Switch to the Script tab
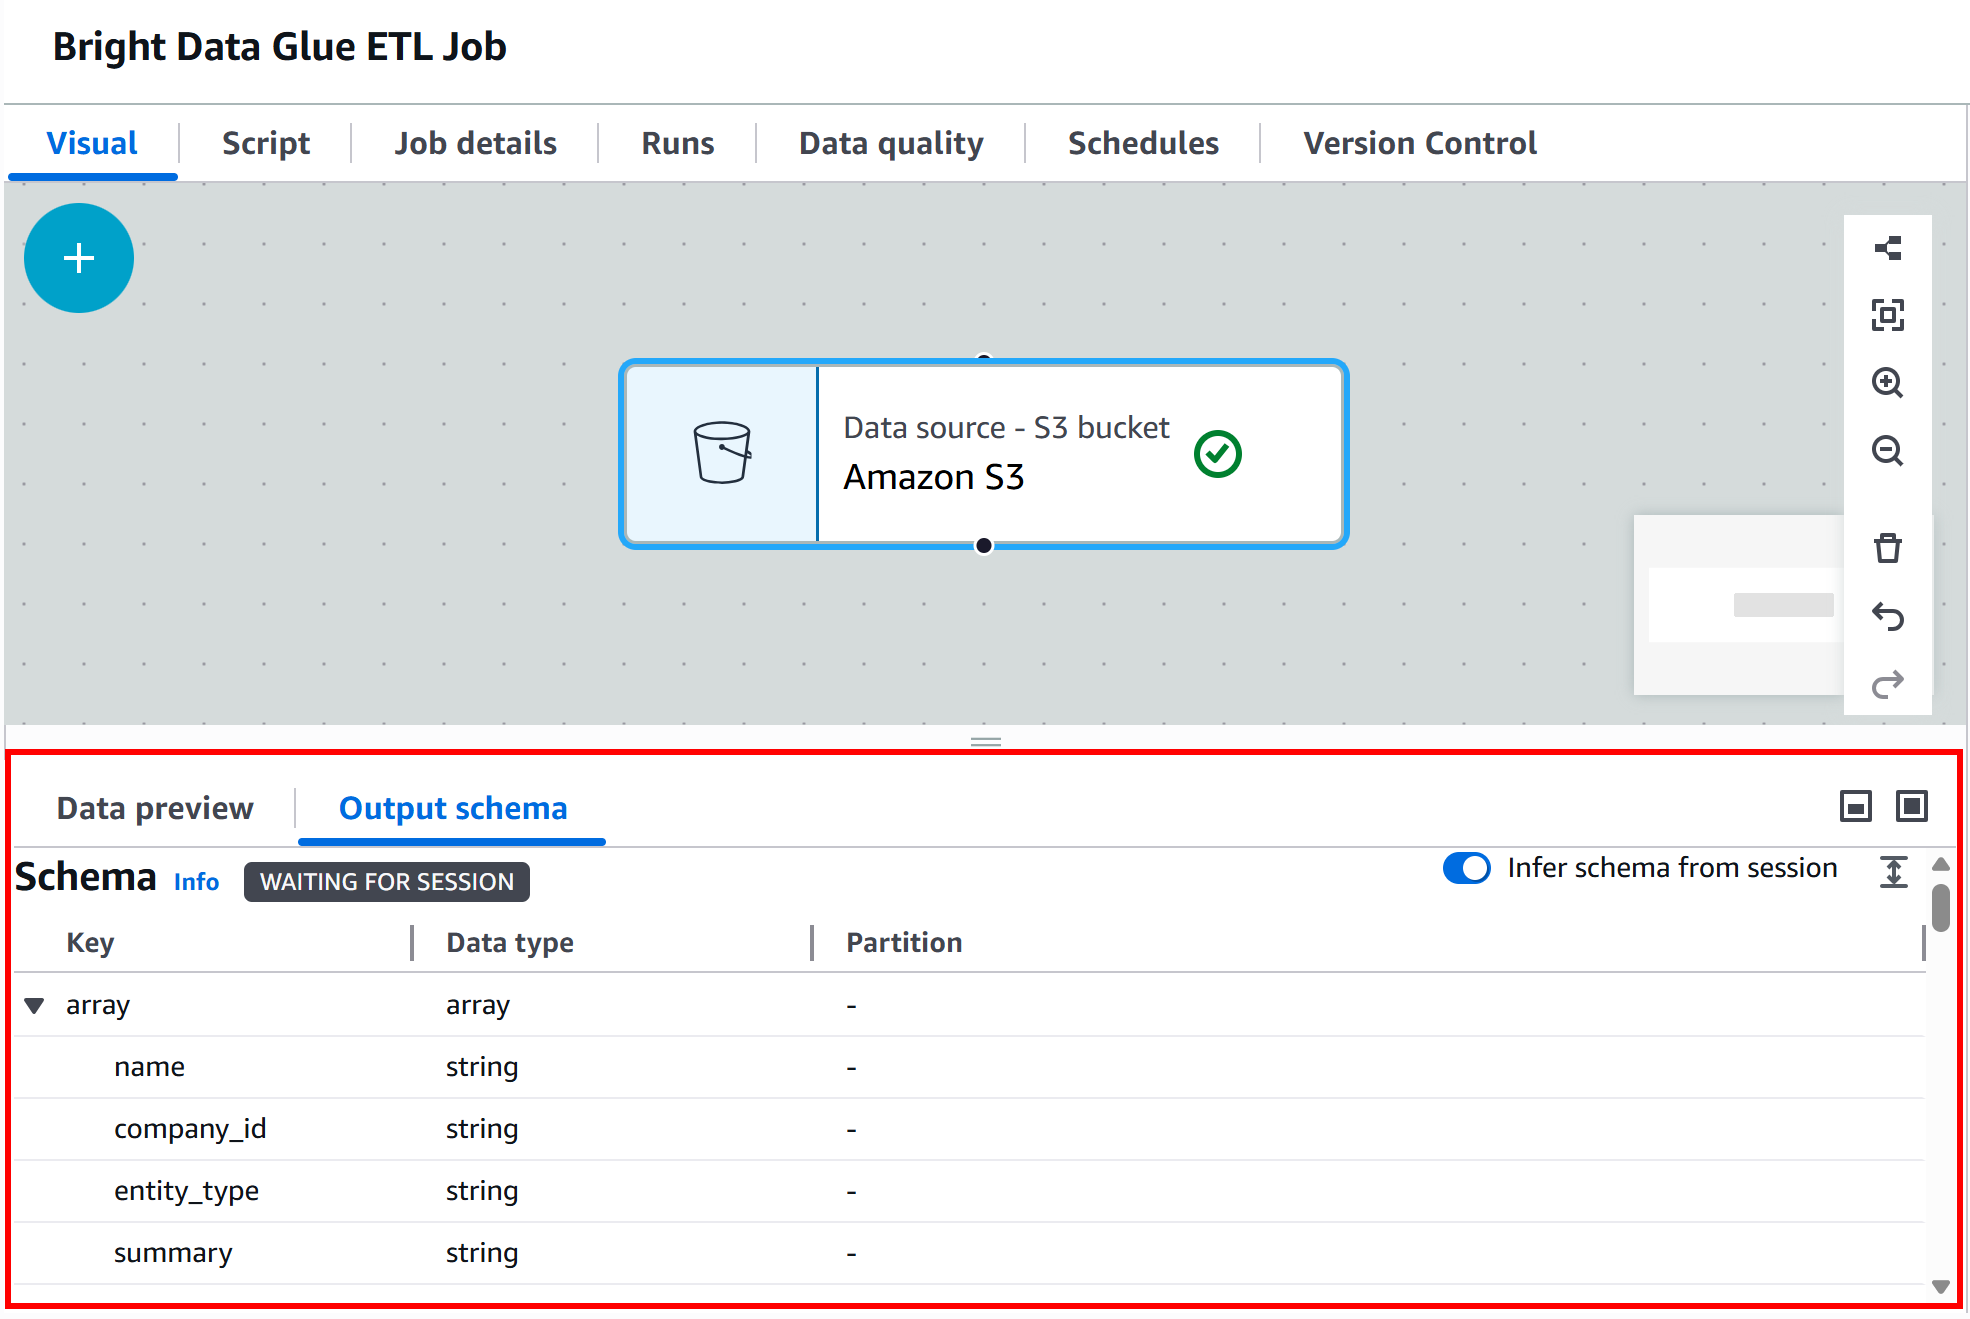Screen dimensions: 1970x1319 point(265,143)
